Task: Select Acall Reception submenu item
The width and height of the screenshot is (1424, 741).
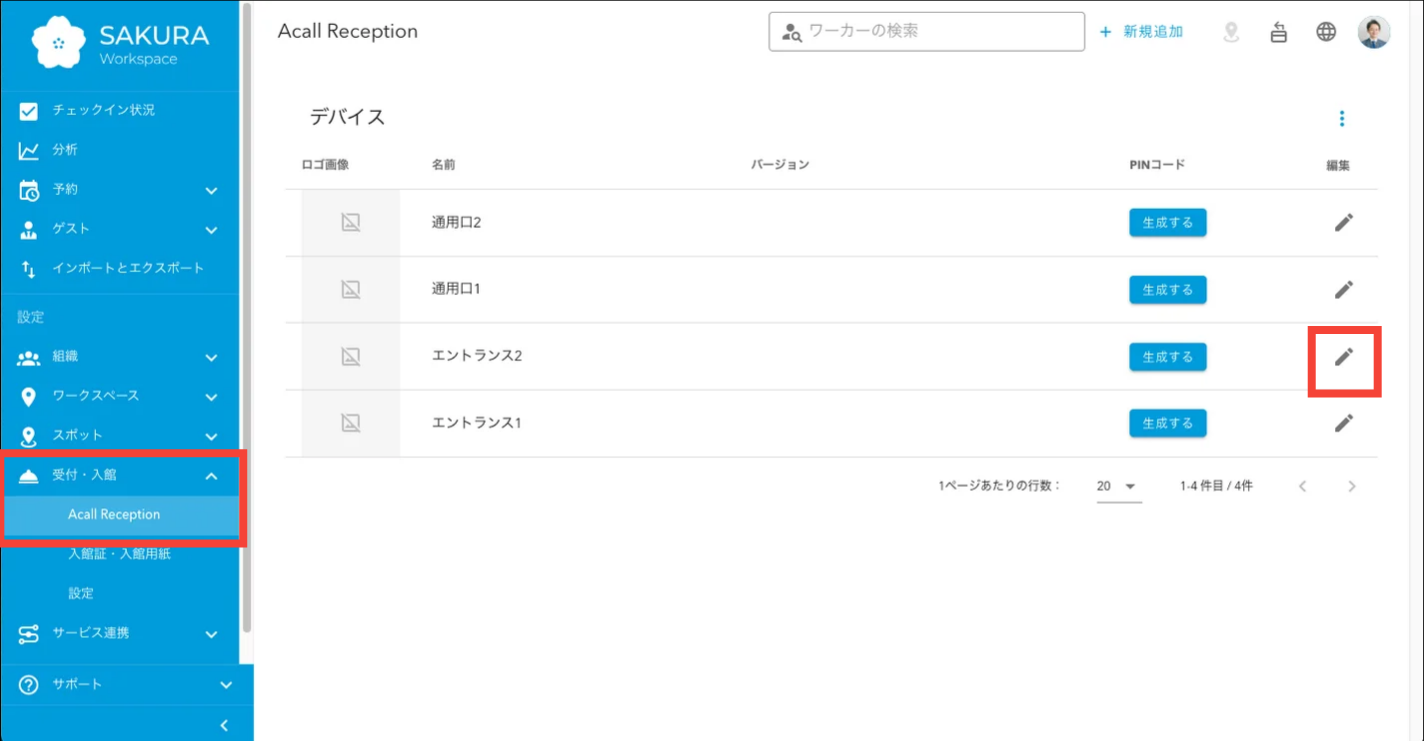Action: pyautogui.click(x=120, y=515)
